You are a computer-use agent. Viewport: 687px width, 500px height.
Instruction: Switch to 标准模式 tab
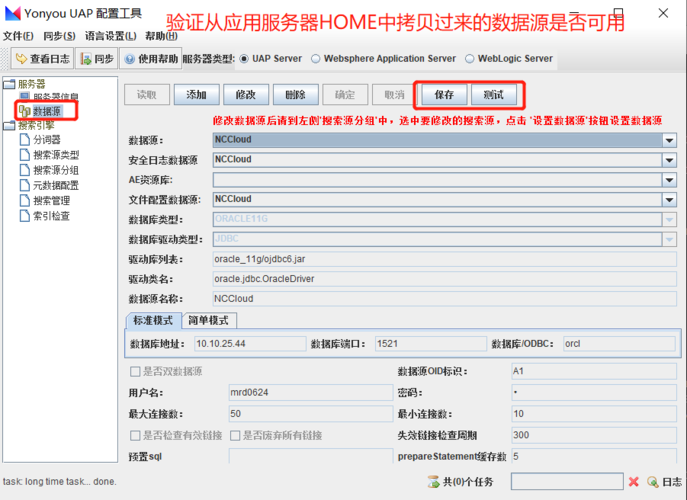pos(153,320)
